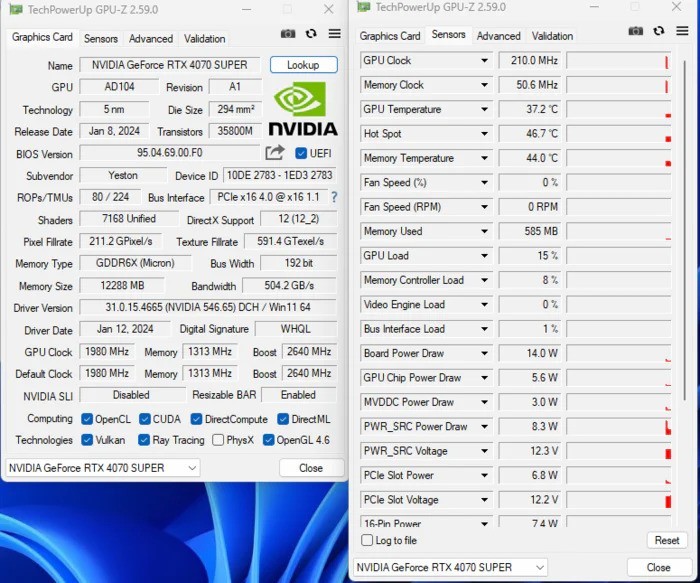Click Close button in Sensors window
This screenshot has height=583, width=700.
point(659,567)
